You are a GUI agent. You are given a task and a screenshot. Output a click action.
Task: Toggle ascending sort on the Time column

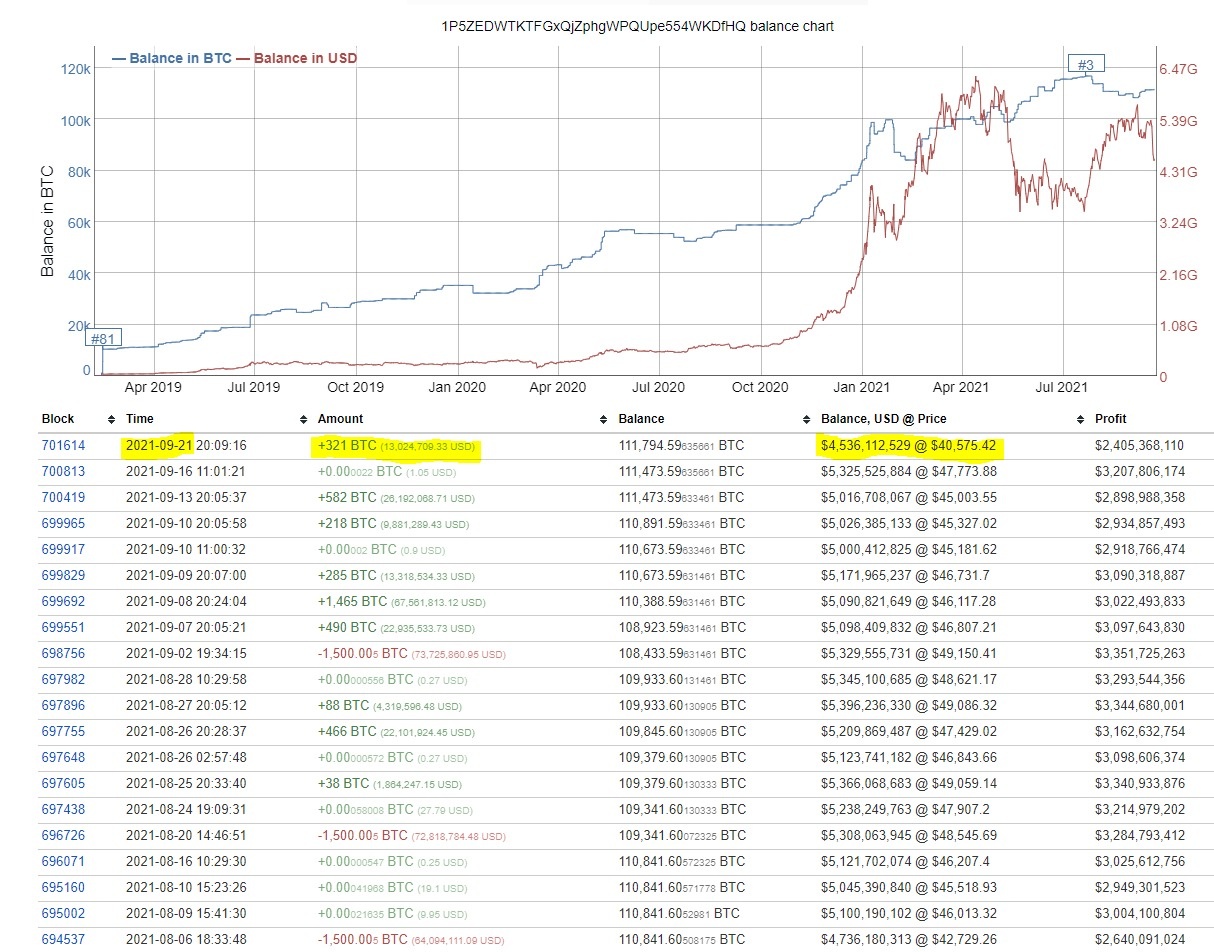point(138,419)
